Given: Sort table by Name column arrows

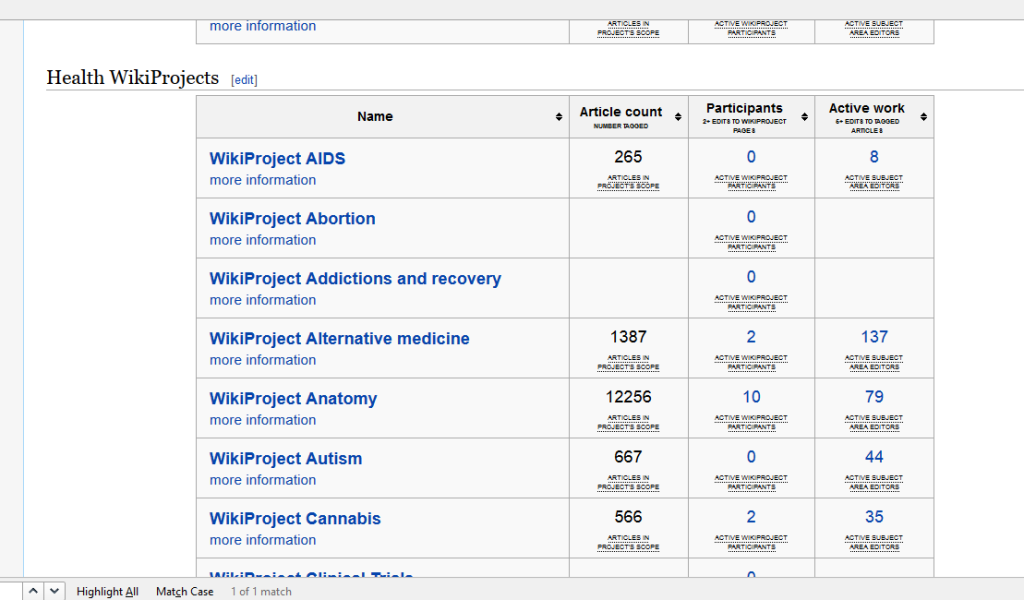Looking at the screenshot, I should (x=559, y=117).
